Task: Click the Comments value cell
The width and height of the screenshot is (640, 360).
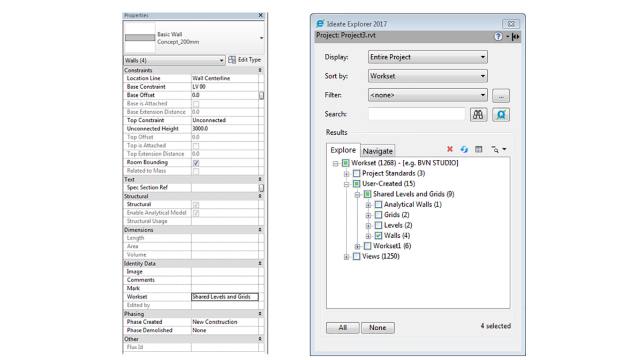Action: (x=225, y=280)
